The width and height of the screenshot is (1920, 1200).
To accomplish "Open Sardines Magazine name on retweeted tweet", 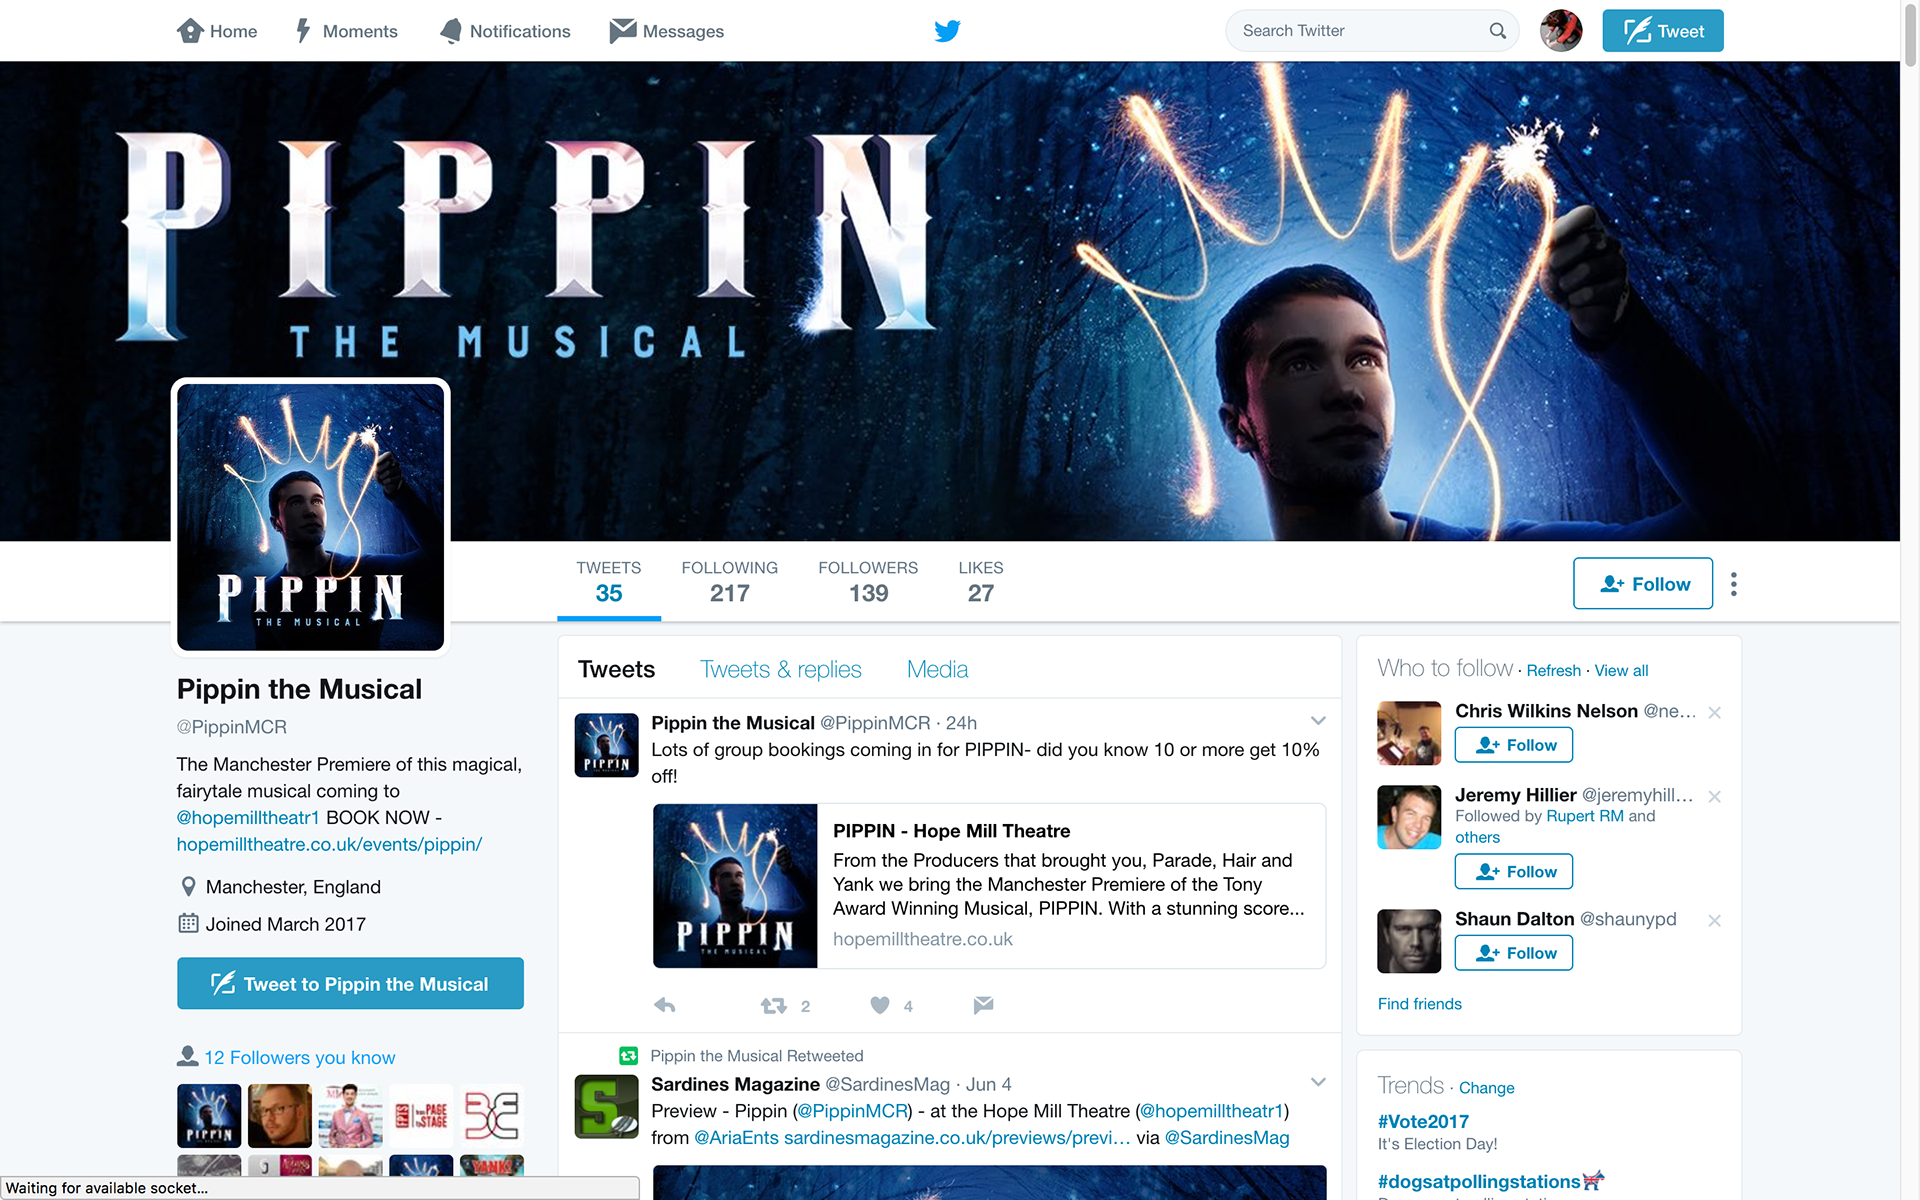I will click(735, 1084).
